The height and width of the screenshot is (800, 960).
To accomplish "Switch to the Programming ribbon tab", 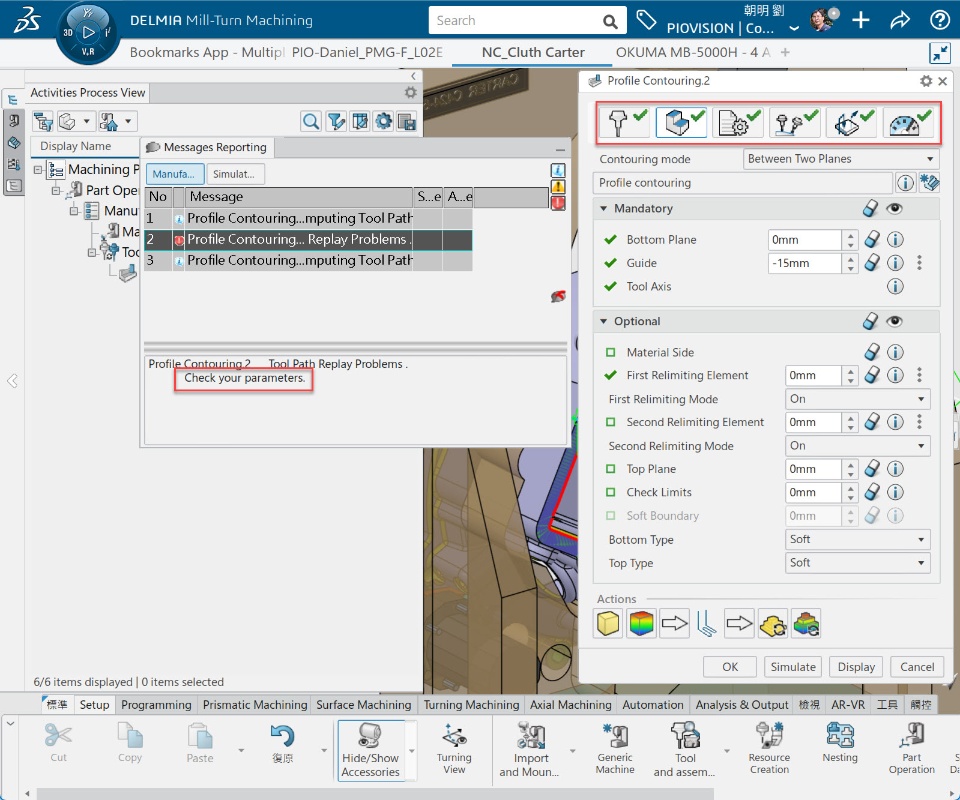I will pos(156,705).
